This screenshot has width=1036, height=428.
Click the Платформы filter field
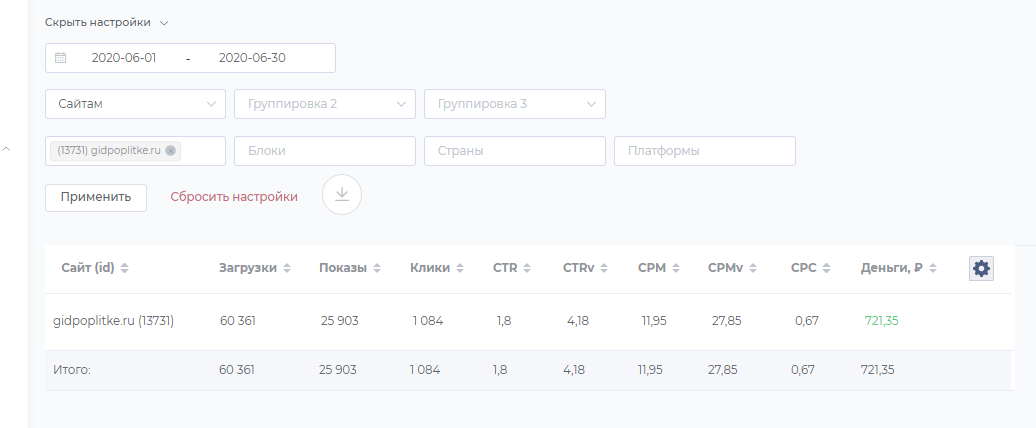[705, 151]
